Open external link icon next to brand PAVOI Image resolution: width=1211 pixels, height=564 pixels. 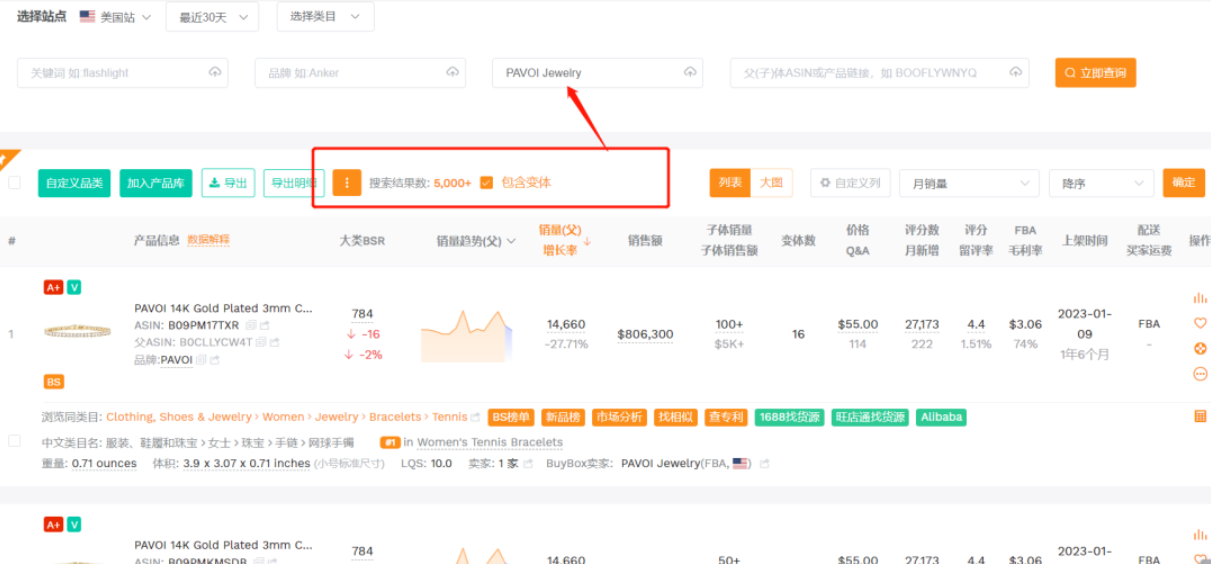(215, 360)
